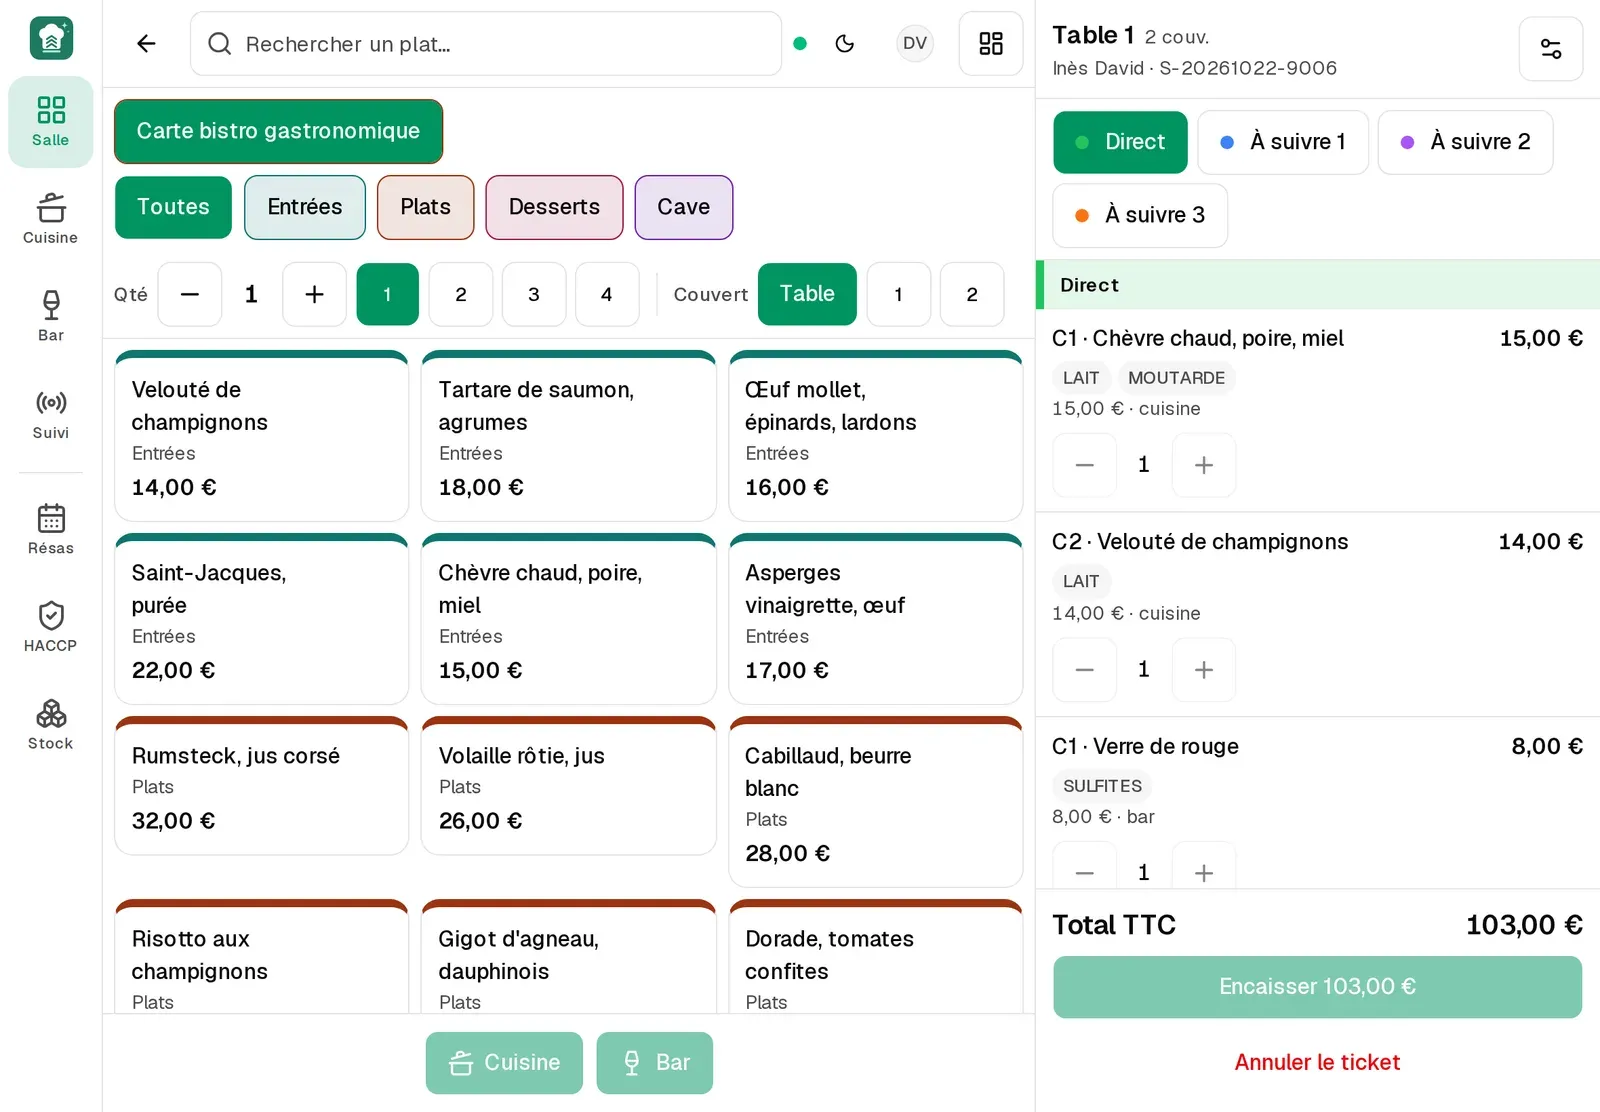Increase Velouté de champignons ticket quantity

coord(1204,669)
